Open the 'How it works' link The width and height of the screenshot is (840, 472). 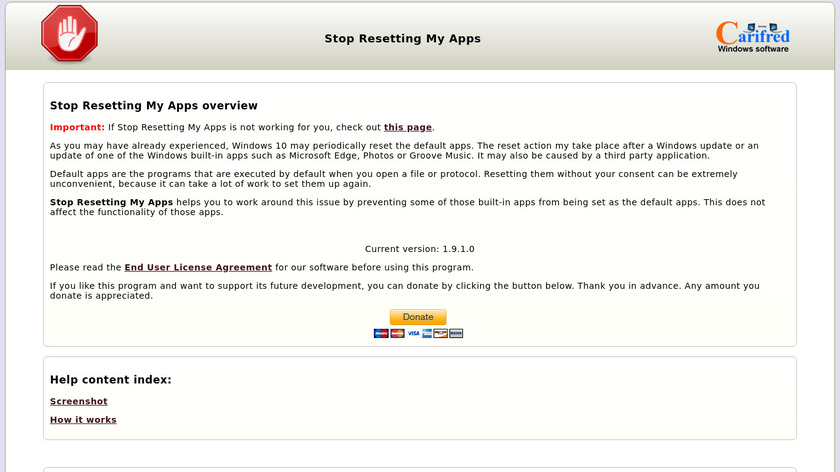(83, 419)
